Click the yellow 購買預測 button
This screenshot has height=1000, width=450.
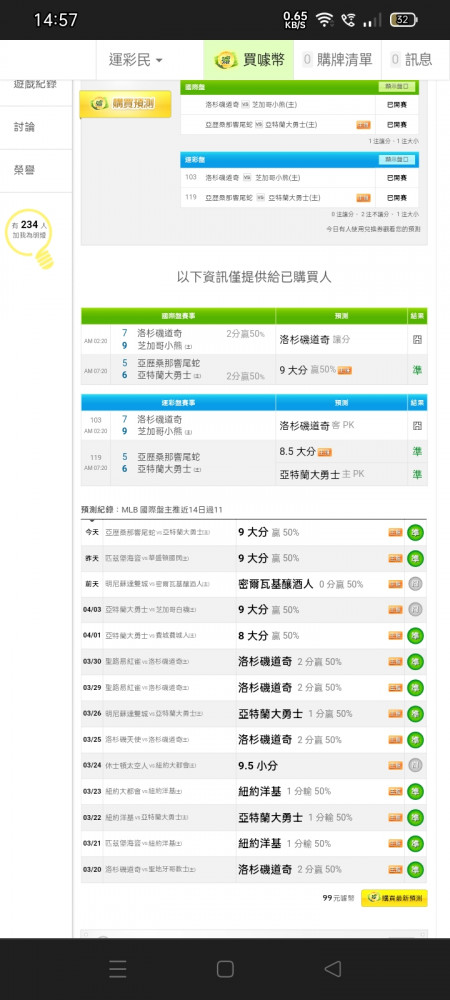pyautogui.click(x=125, y=104)
